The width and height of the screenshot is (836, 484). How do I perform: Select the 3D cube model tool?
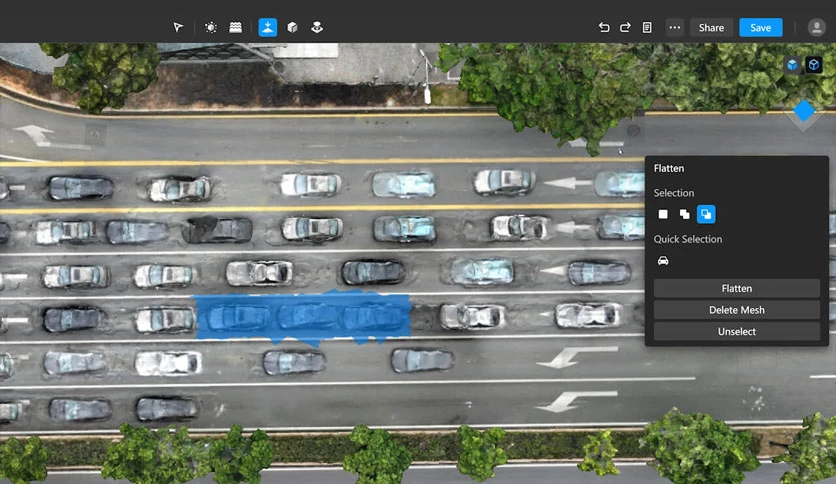coord(292,27)
